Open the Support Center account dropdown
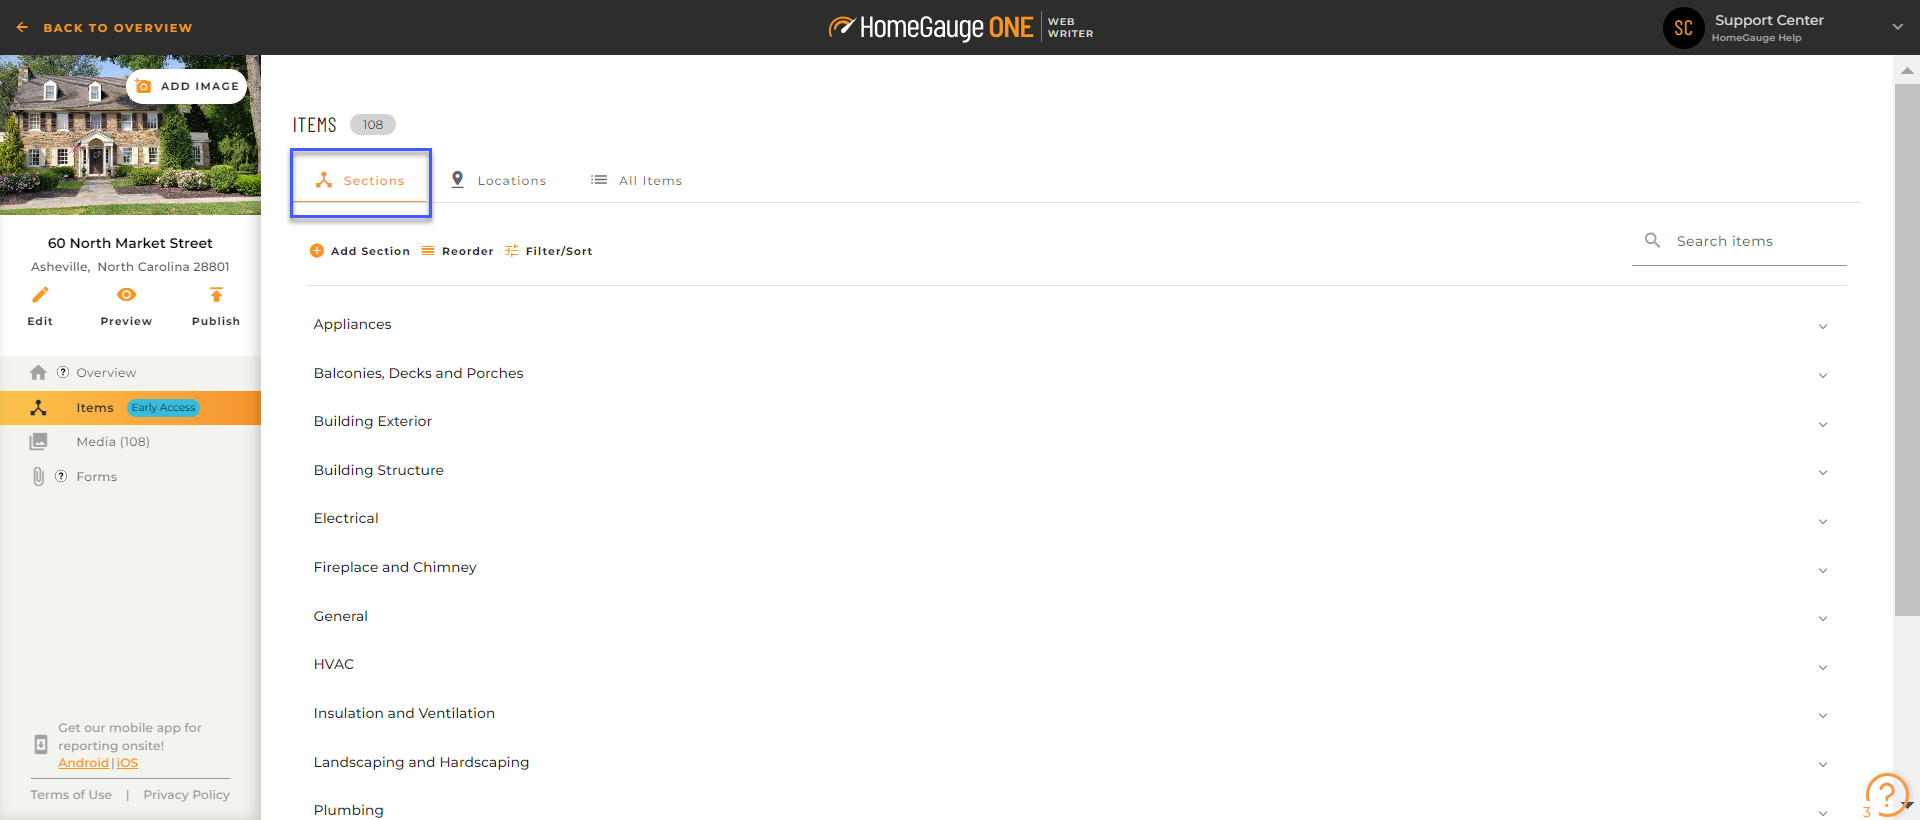This screenshot has width=1920, height=820. click(1897, 27)
